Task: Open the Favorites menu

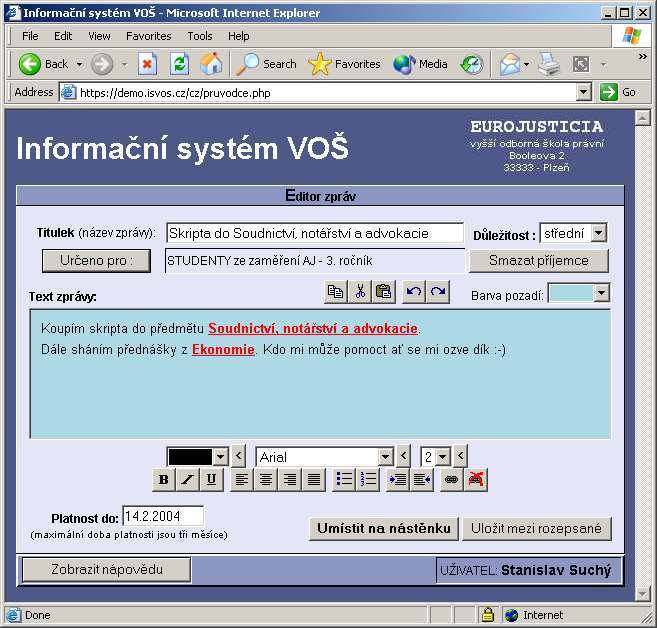Action: pos(149,36)
